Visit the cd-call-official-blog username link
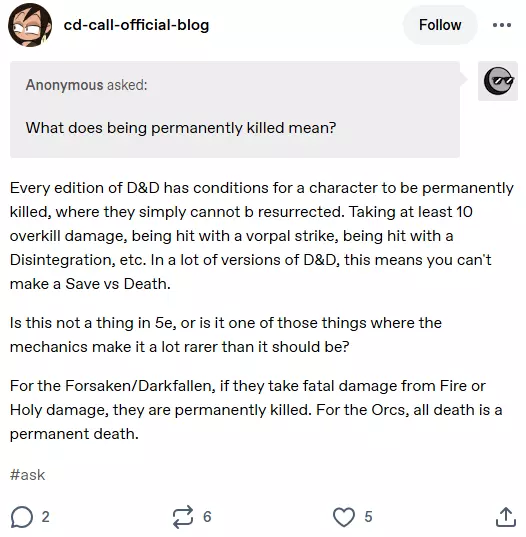This screenshot has height=537, width=526. (x=136, y=25)
